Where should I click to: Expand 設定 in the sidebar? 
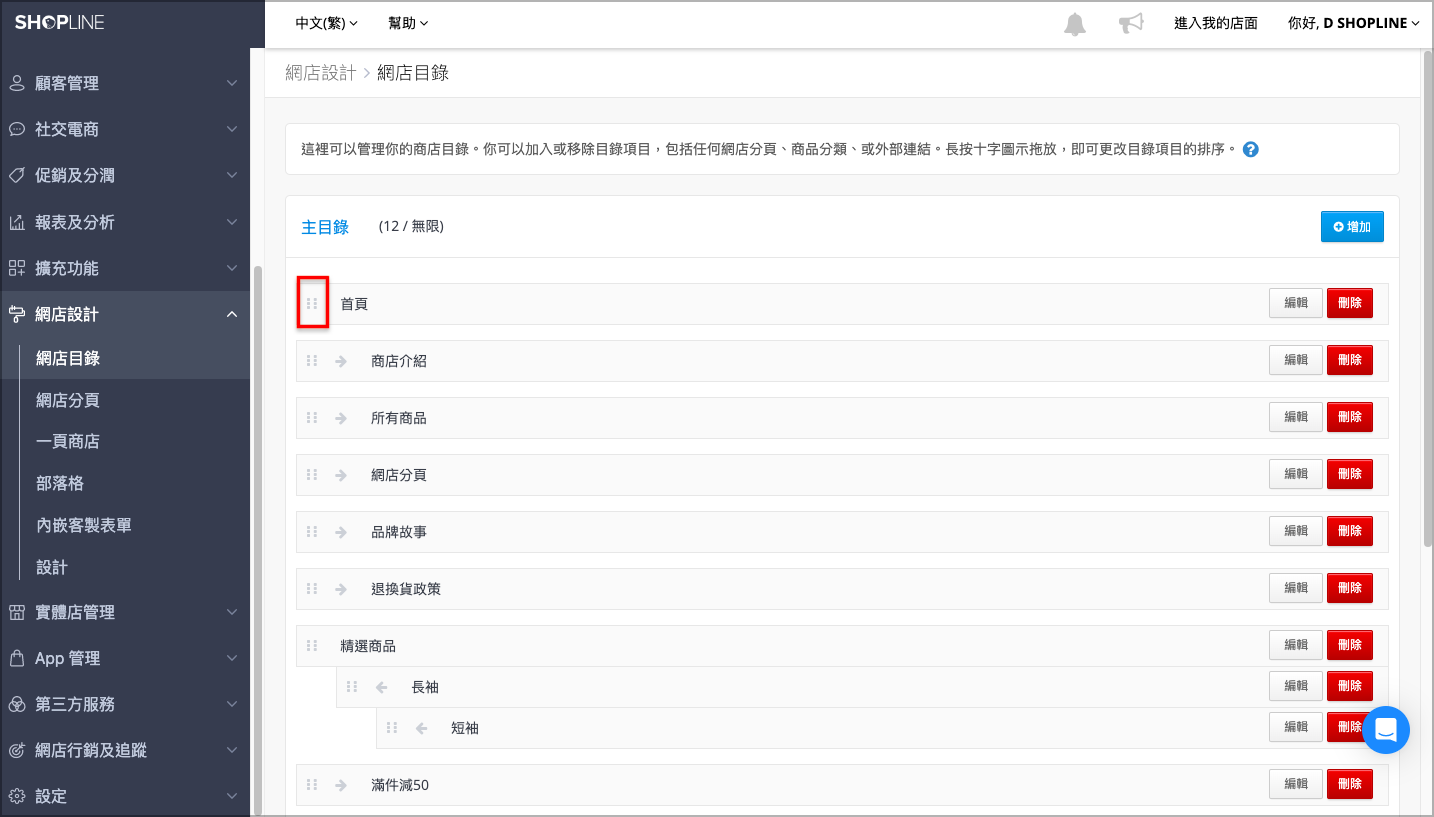(x=125, y=796)
